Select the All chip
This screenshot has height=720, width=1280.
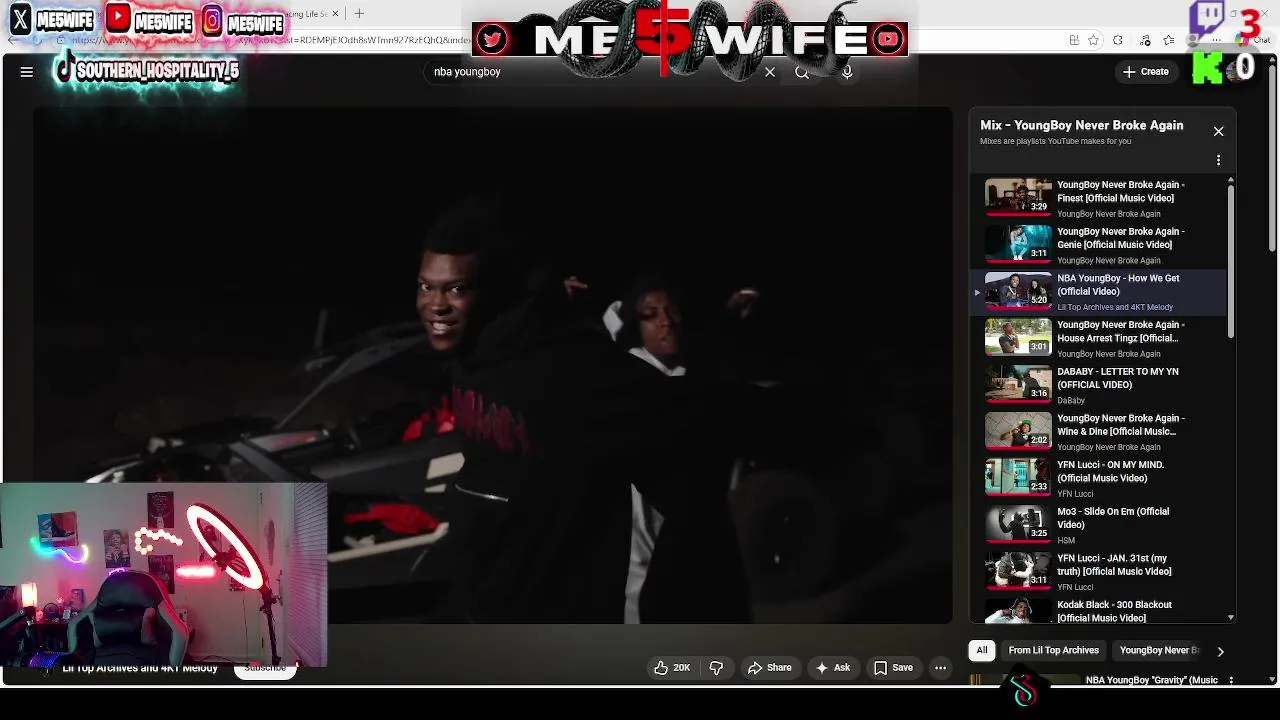coord(982,650)
